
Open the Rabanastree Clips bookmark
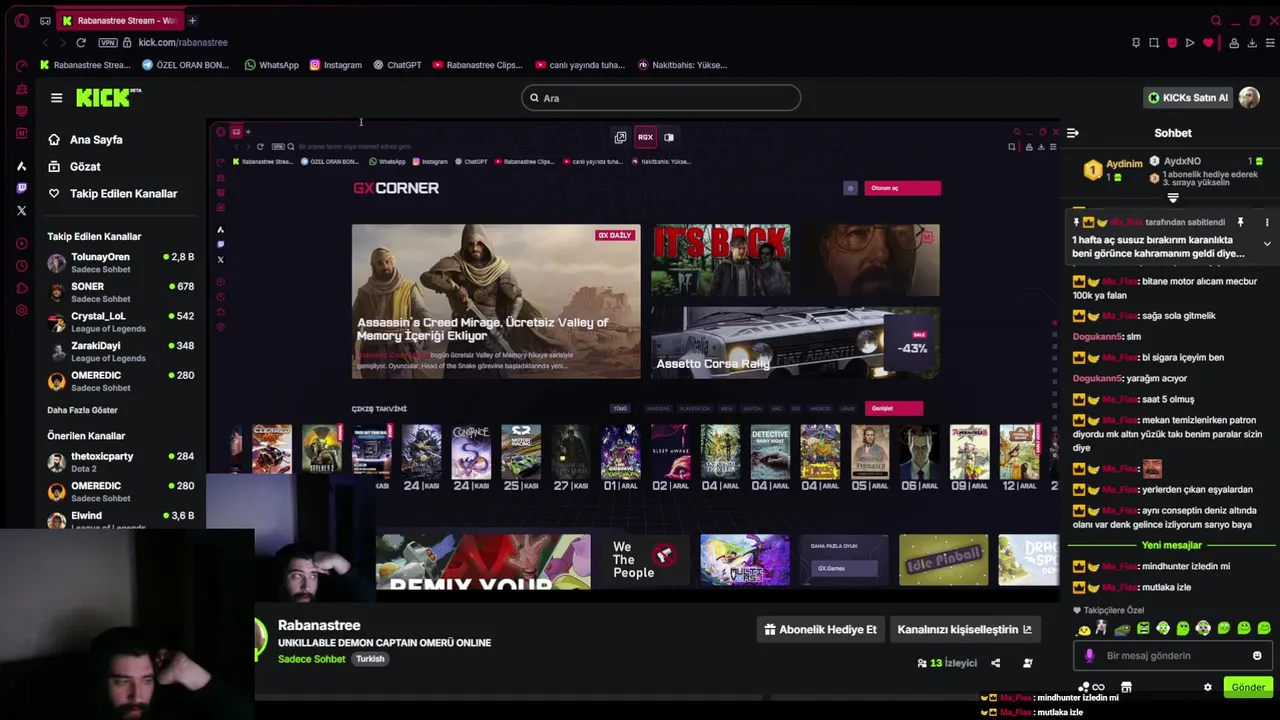click(x=478, y=65)
